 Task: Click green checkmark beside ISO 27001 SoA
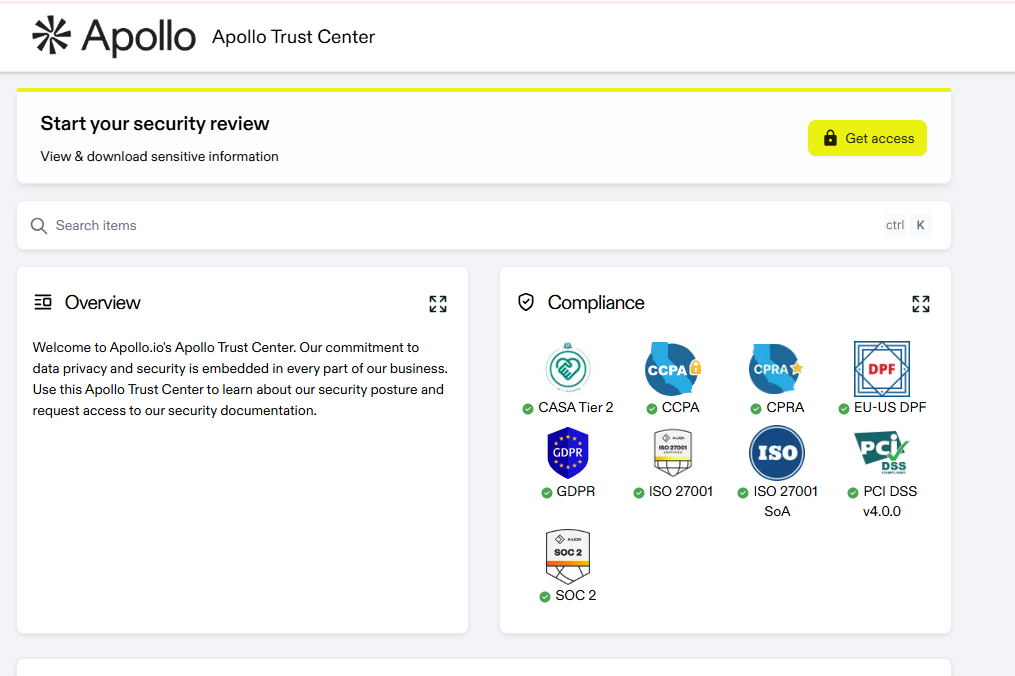(743, 493)
